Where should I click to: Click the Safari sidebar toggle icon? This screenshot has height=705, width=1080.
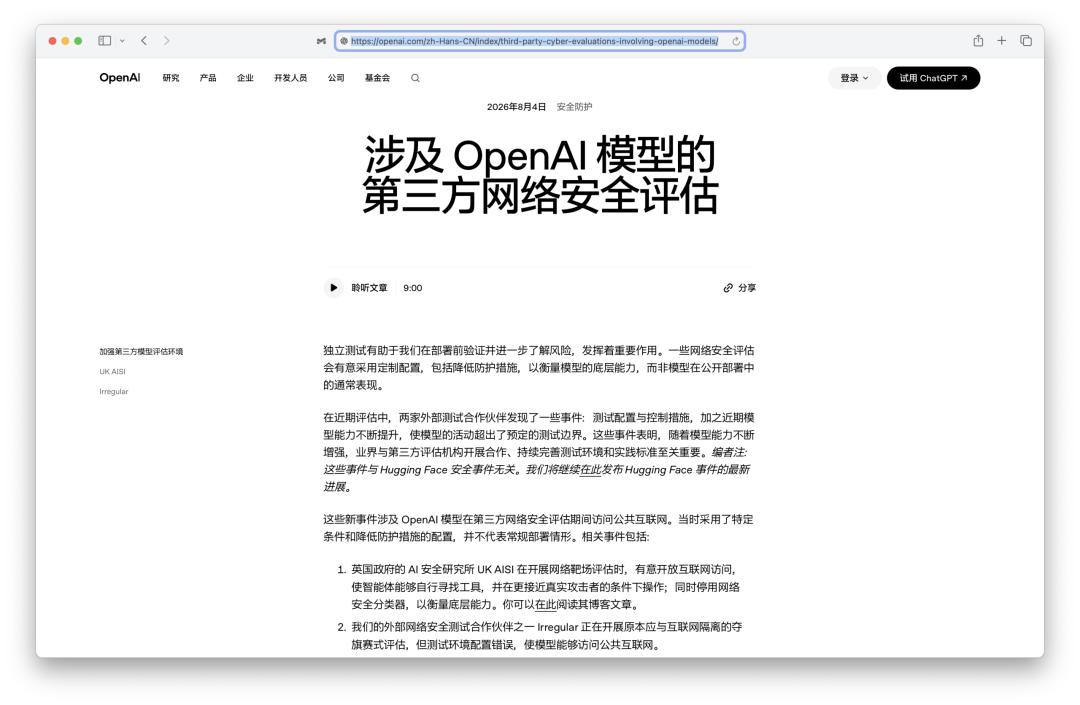pos(105,41)
